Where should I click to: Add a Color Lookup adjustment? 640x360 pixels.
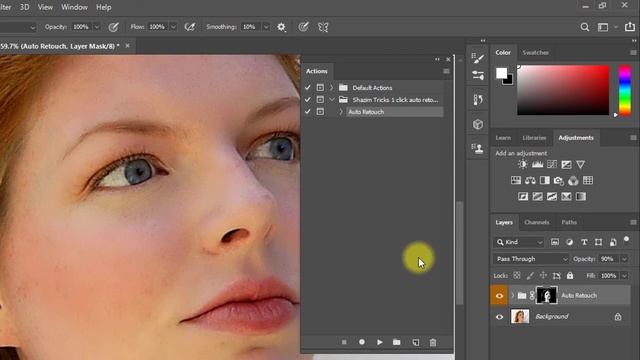588,180
